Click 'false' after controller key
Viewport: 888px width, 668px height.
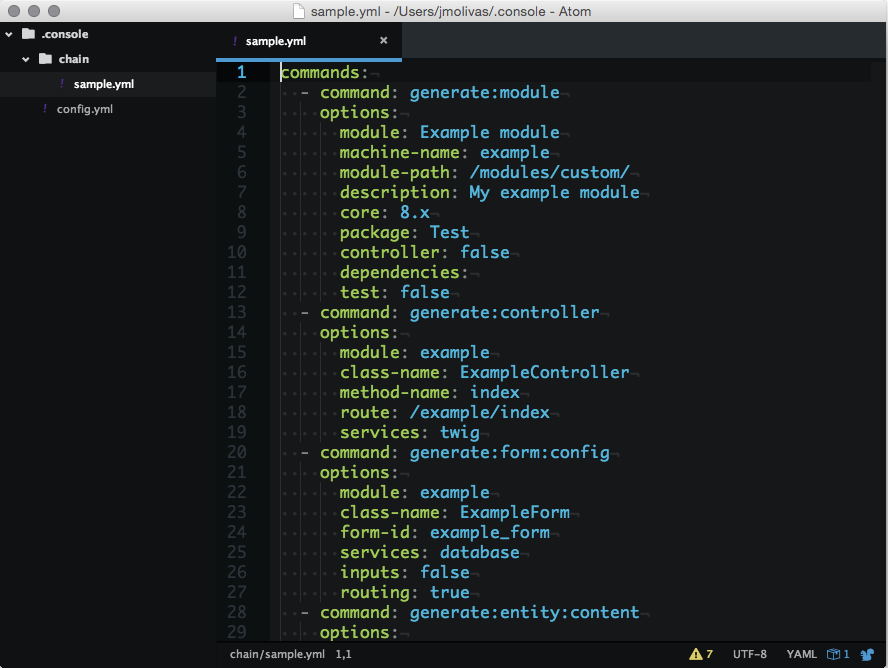click(x=485, y=252)
